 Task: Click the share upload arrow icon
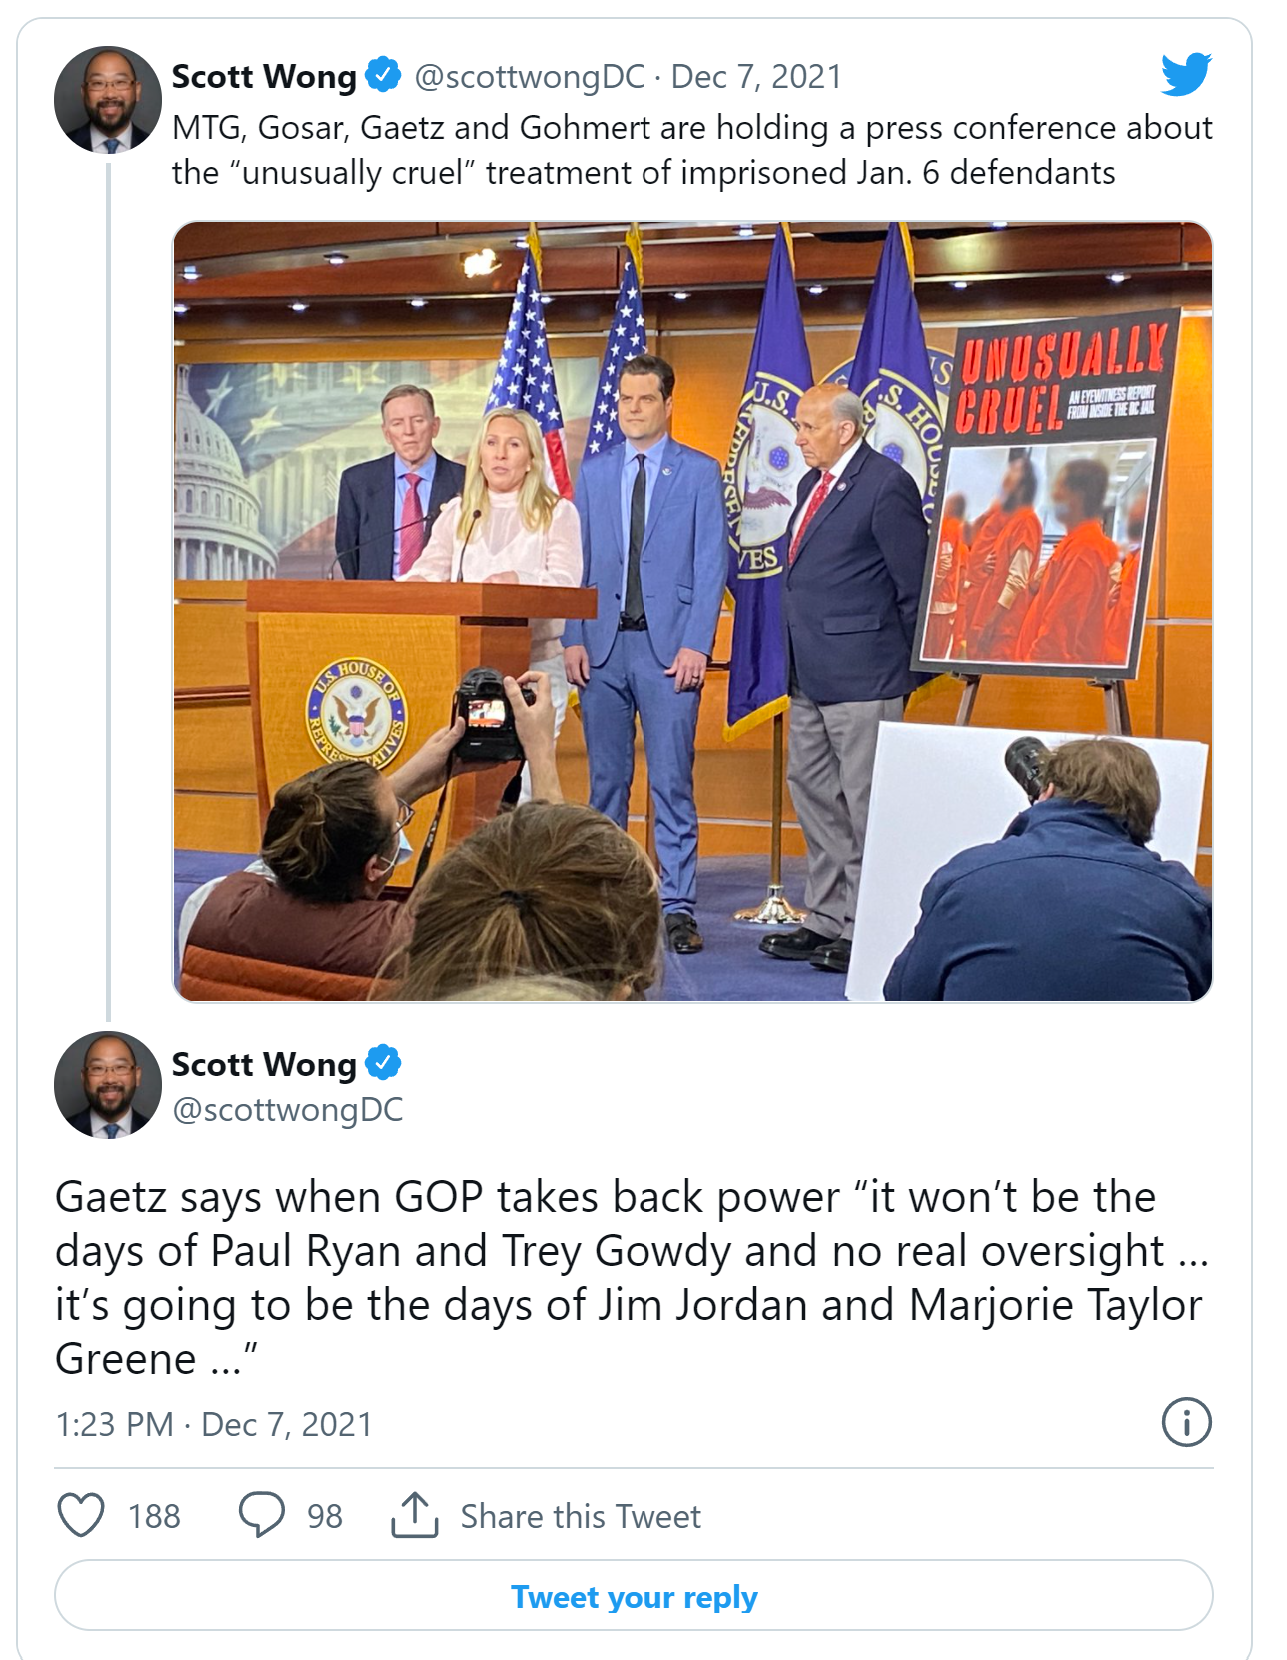(x=415, y=1515)
